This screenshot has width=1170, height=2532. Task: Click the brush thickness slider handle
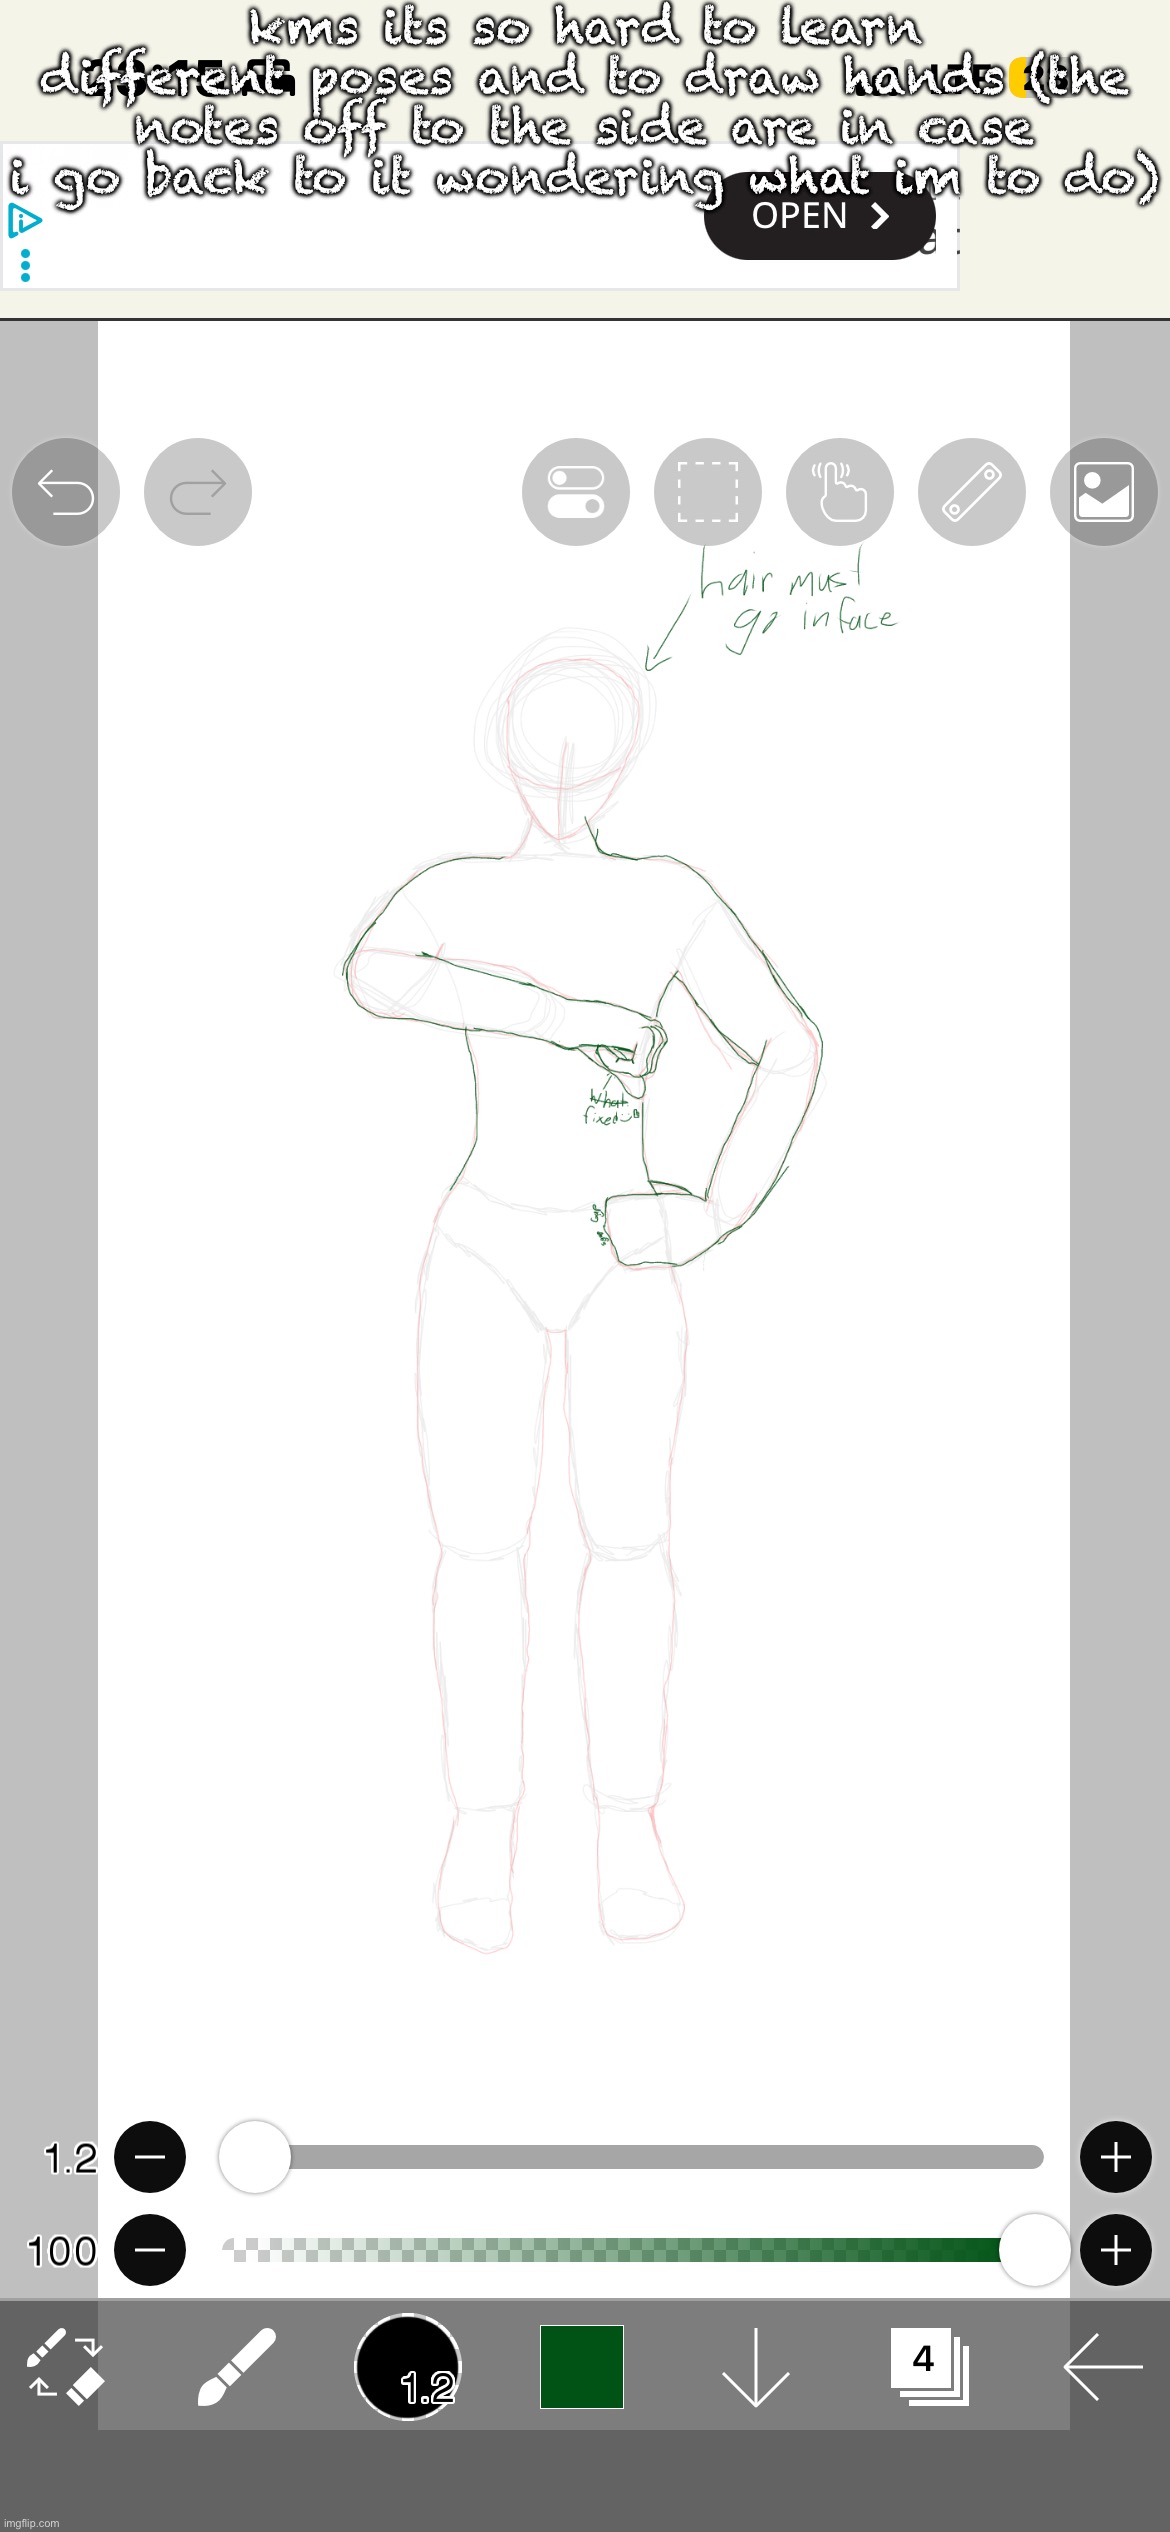[x=255, y=2157]
